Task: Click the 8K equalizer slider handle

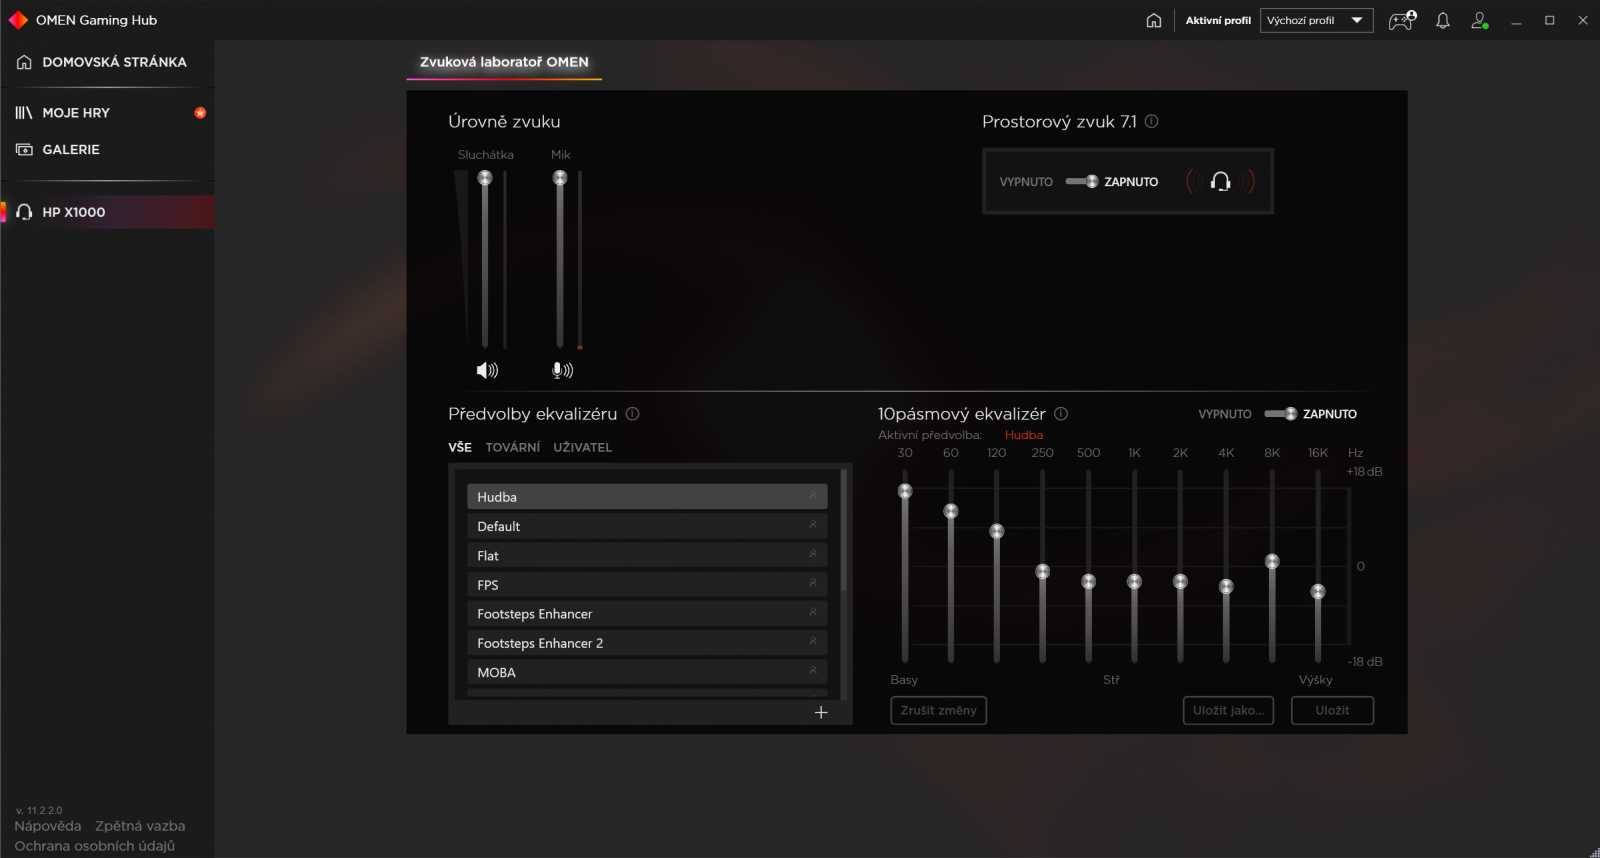Action: (1273, 561)
